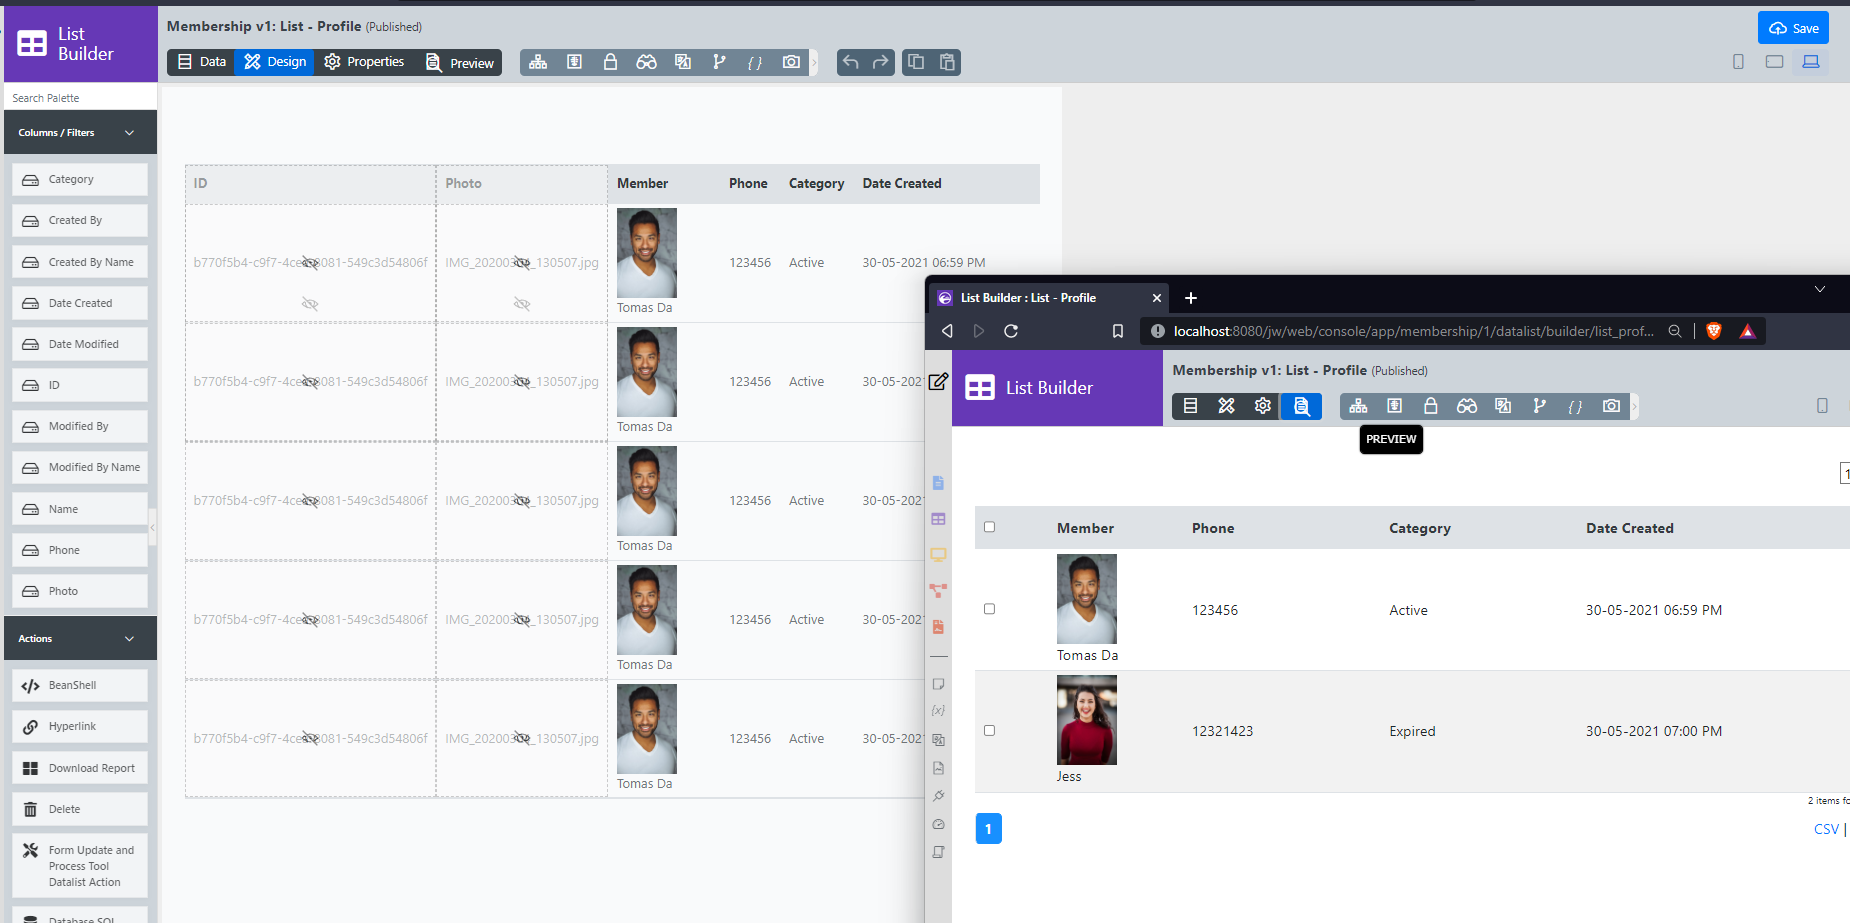
Task: Open the Data tab in the builder
Action: [x=202, y=62]
